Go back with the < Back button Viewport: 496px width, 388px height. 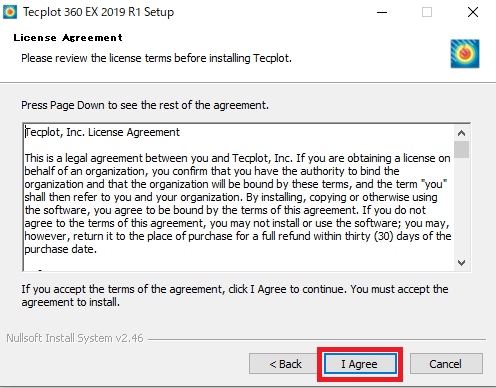(284, 364)
